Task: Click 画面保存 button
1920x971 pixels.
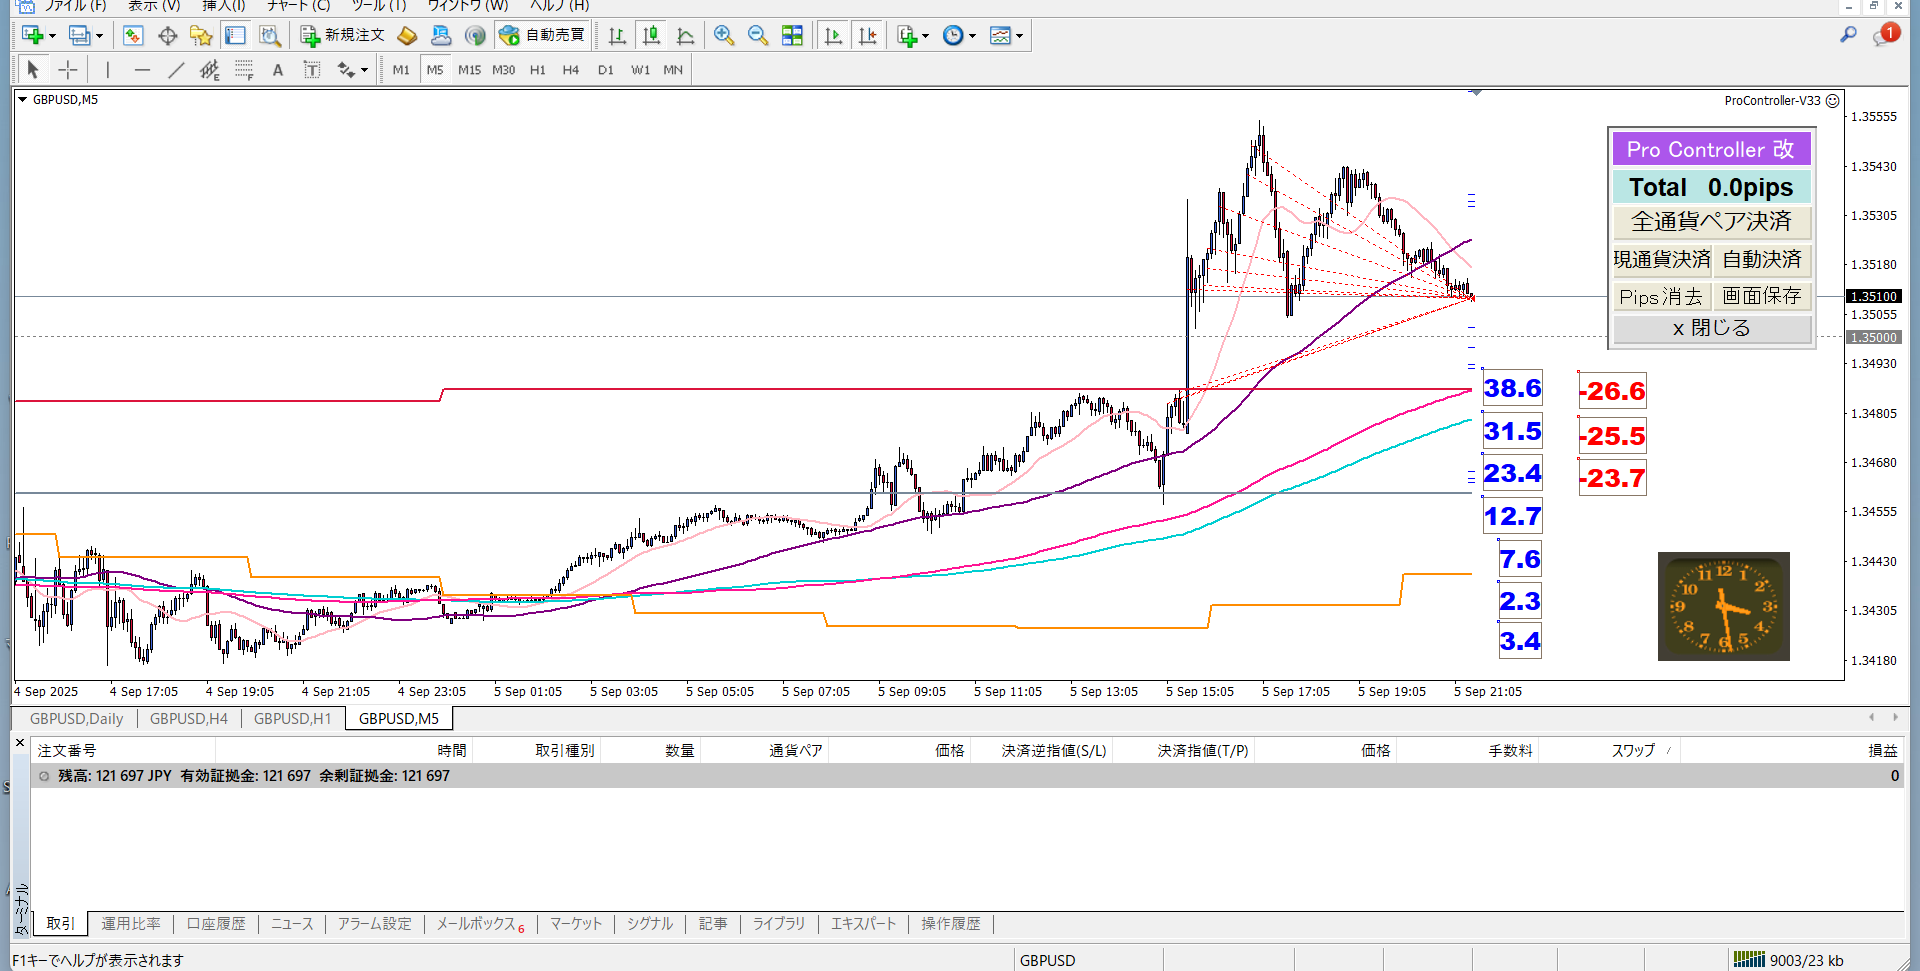Action: pos(1762,297)
